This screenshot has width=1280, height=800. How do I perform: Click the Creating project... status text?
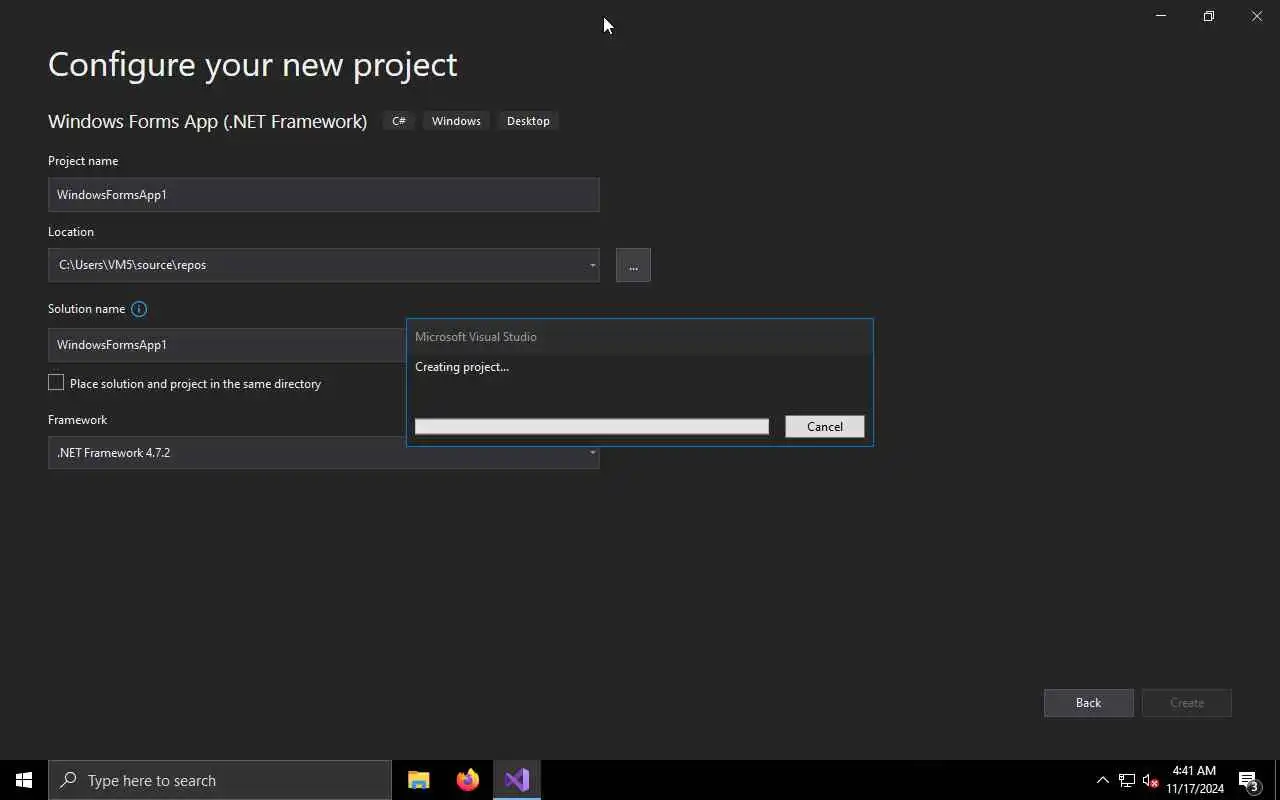tap(462, 367)
